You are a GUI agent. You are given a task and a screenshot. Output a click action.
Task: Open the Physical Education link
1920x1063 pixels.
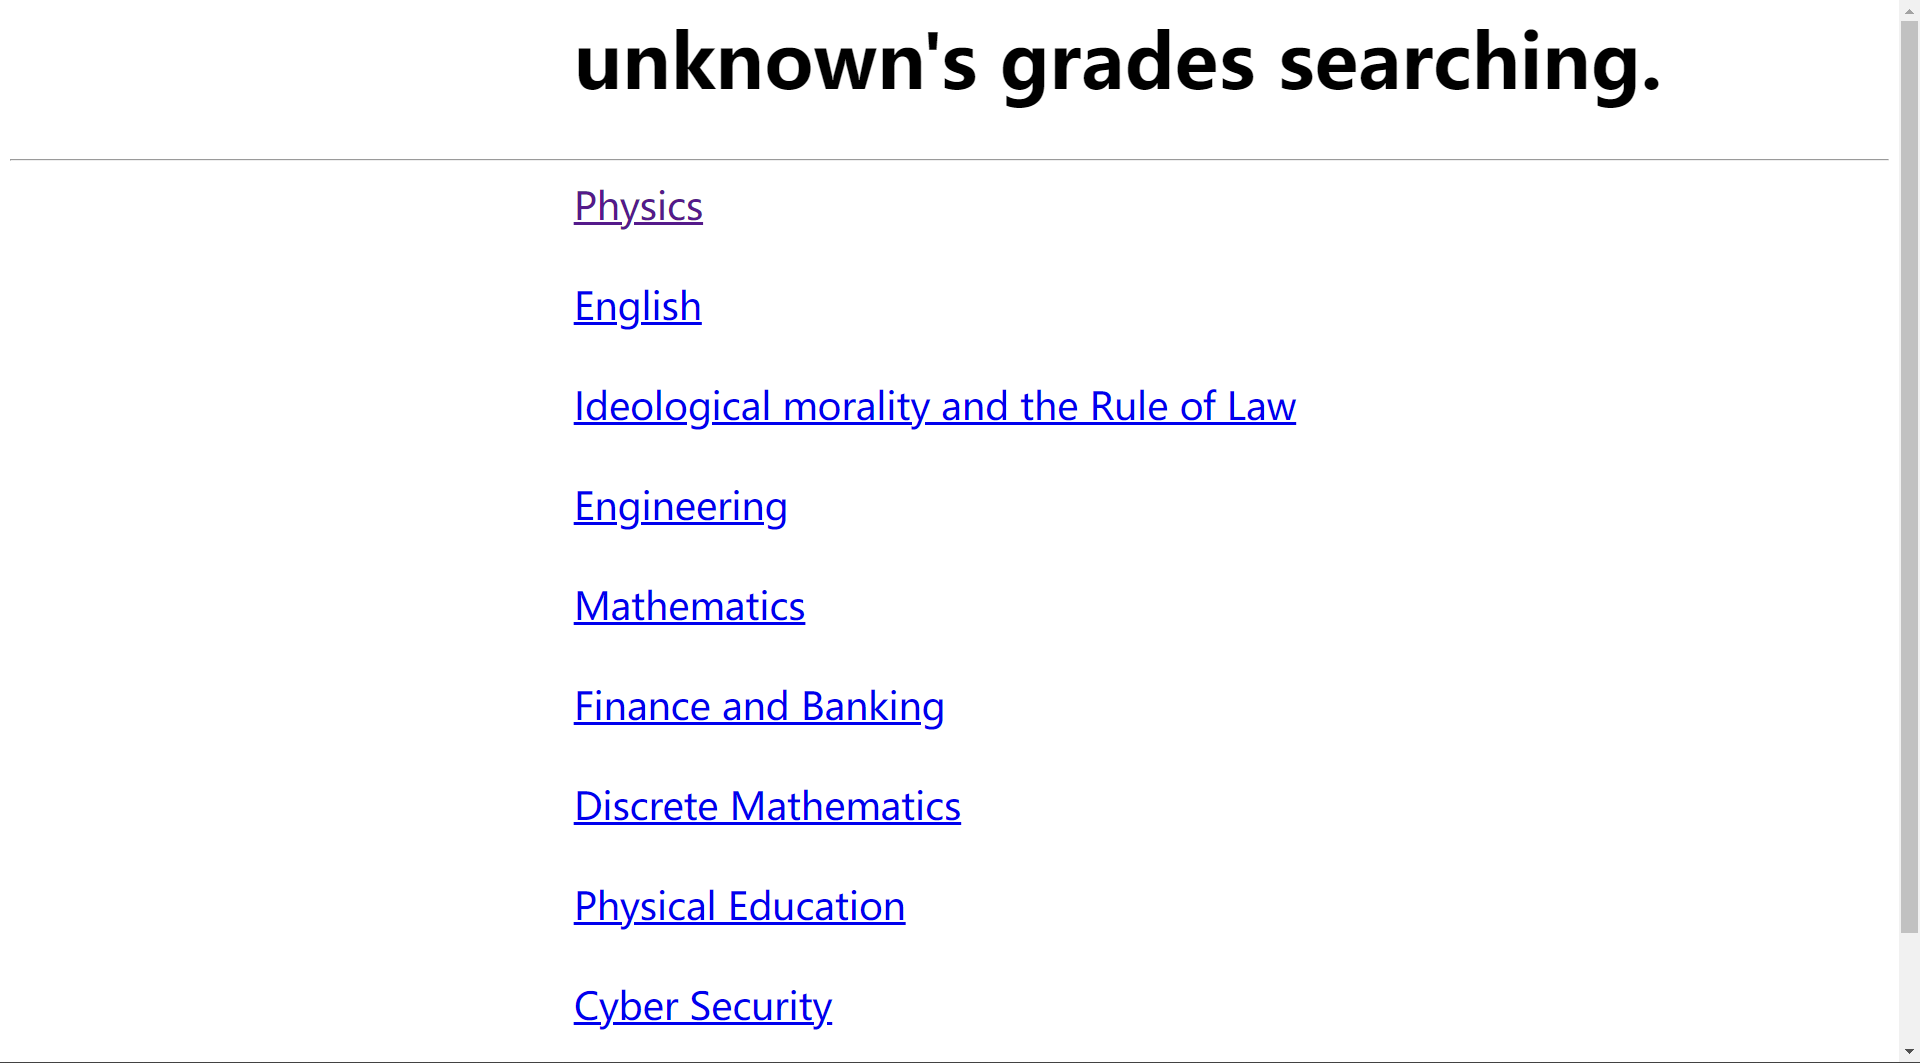(x=739, y=907)
